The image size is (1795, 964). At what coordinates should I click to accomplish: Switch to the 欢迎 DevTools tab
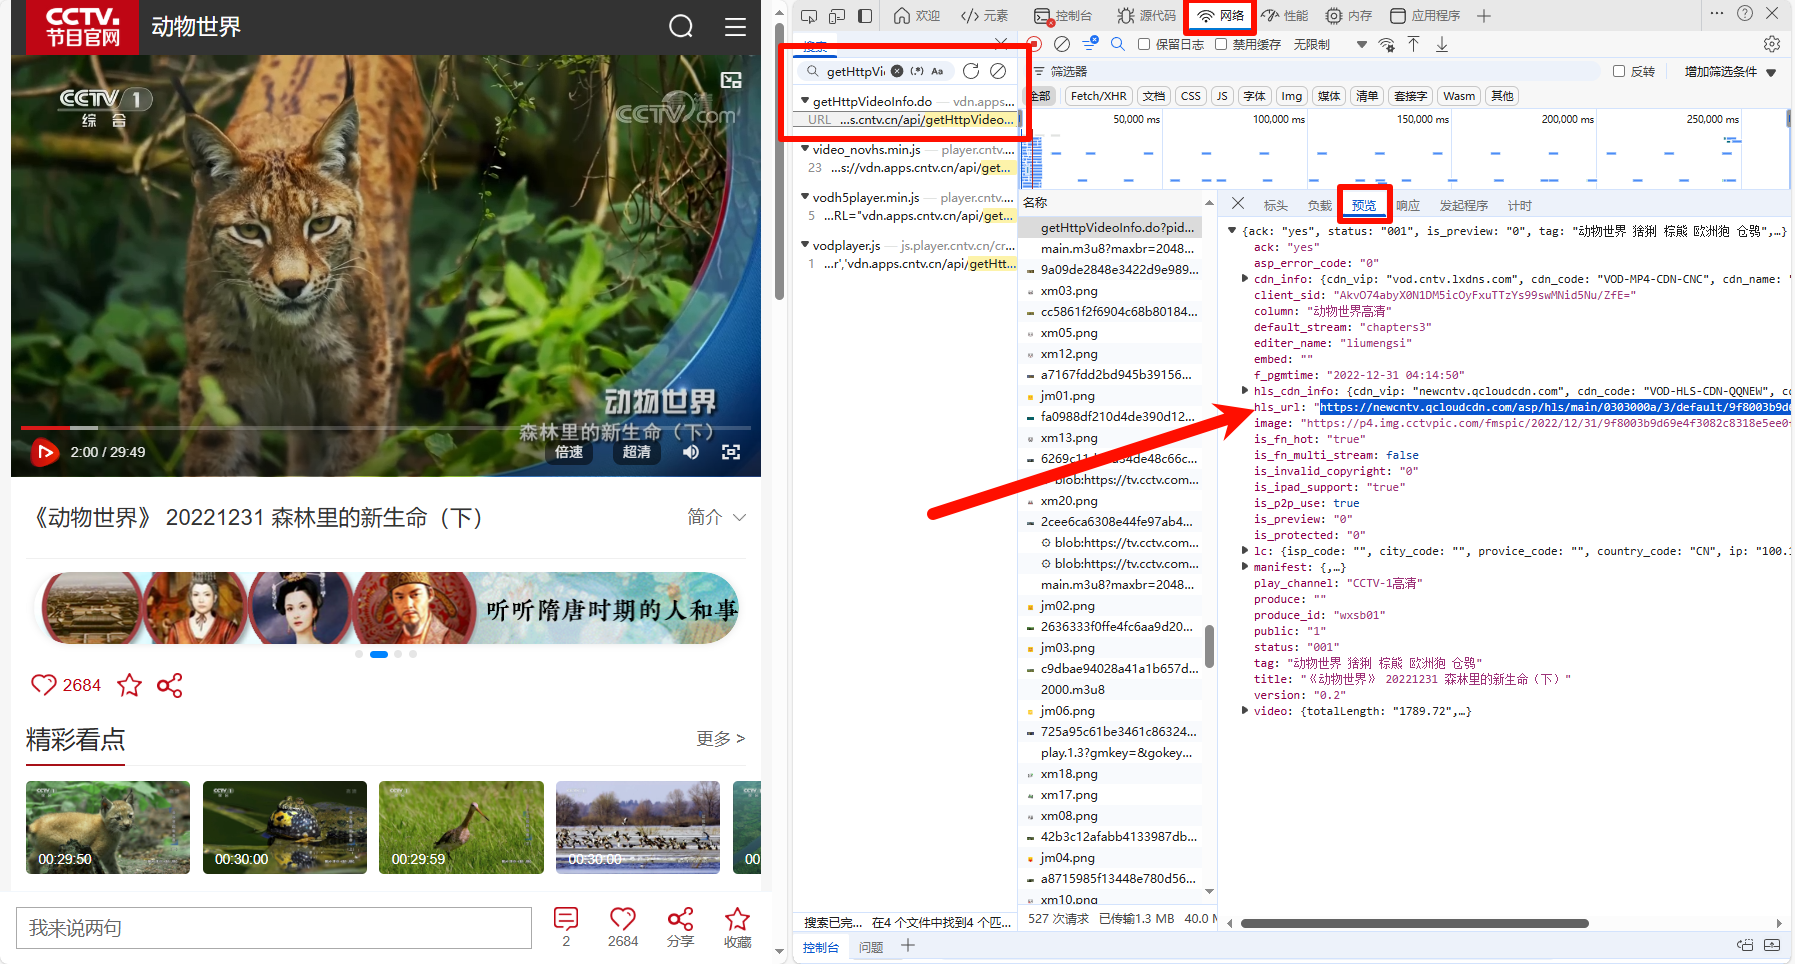tap(917, 15)
